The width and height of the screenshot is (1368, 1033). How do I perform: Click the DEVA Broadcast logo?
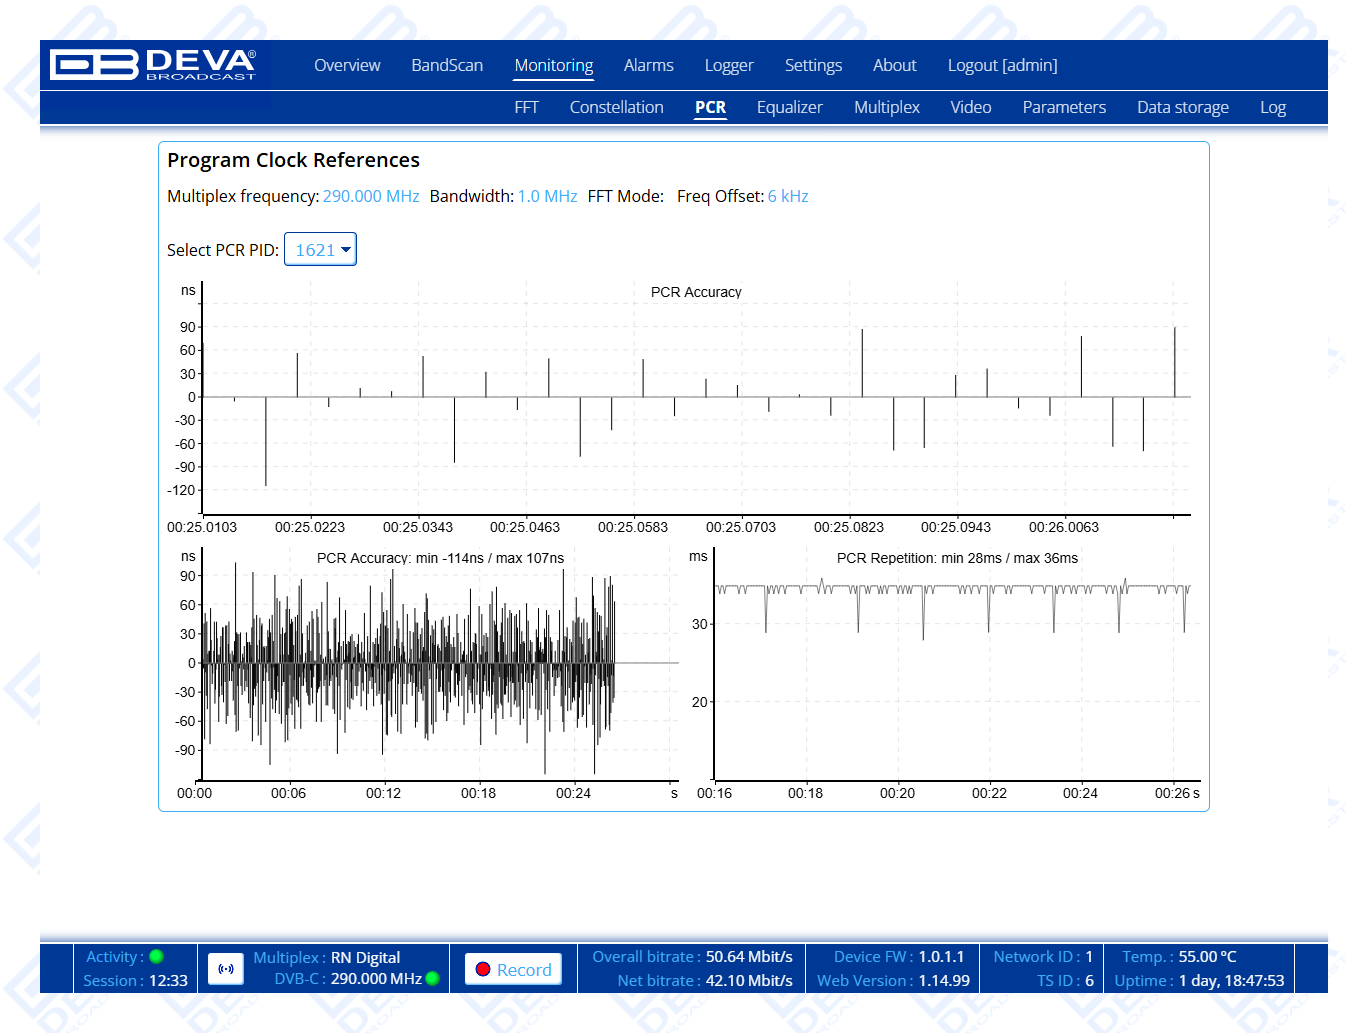[x=153, y=65]
